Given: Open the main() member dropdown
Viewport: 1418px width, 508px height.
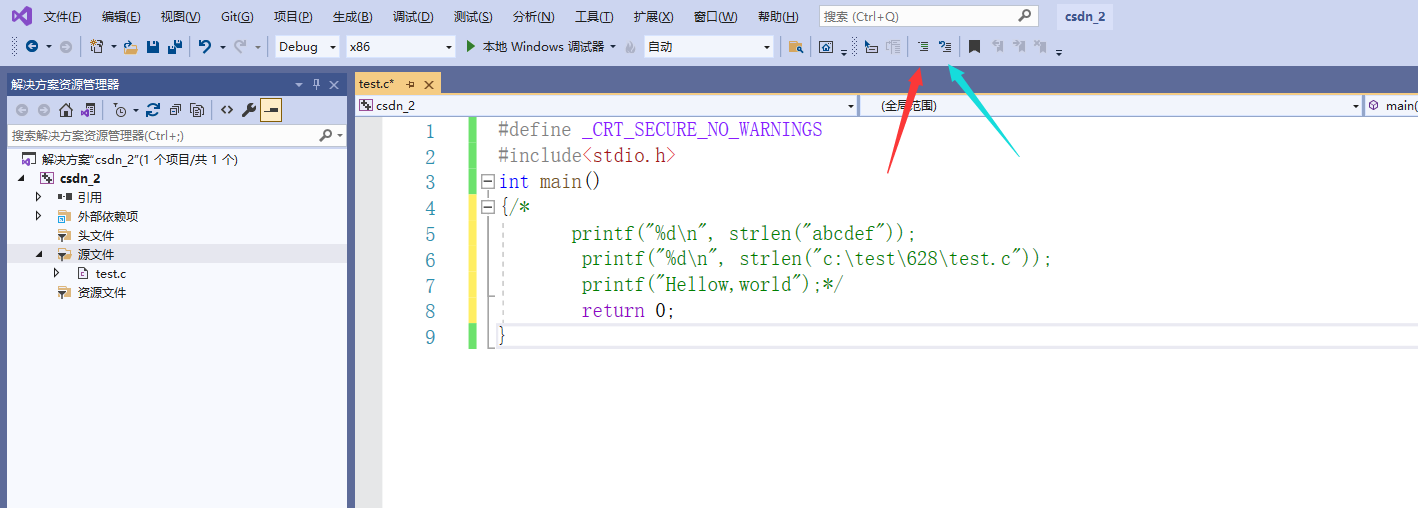Looking at the screenshot, I should coord(1391,105).
